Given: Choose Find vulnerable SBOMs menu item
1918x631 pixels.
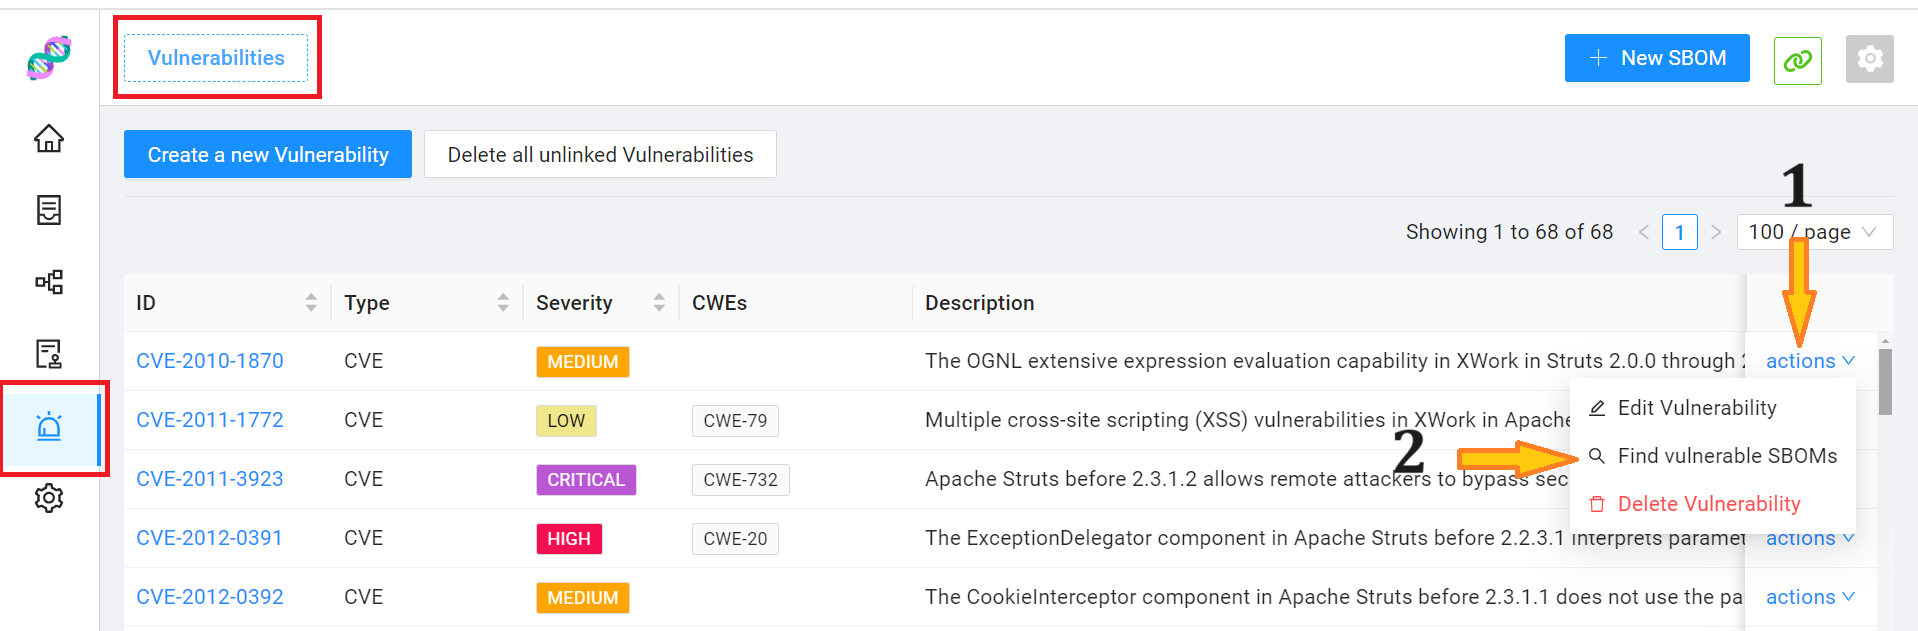Looking at the screenshot, I should 1713,456.
